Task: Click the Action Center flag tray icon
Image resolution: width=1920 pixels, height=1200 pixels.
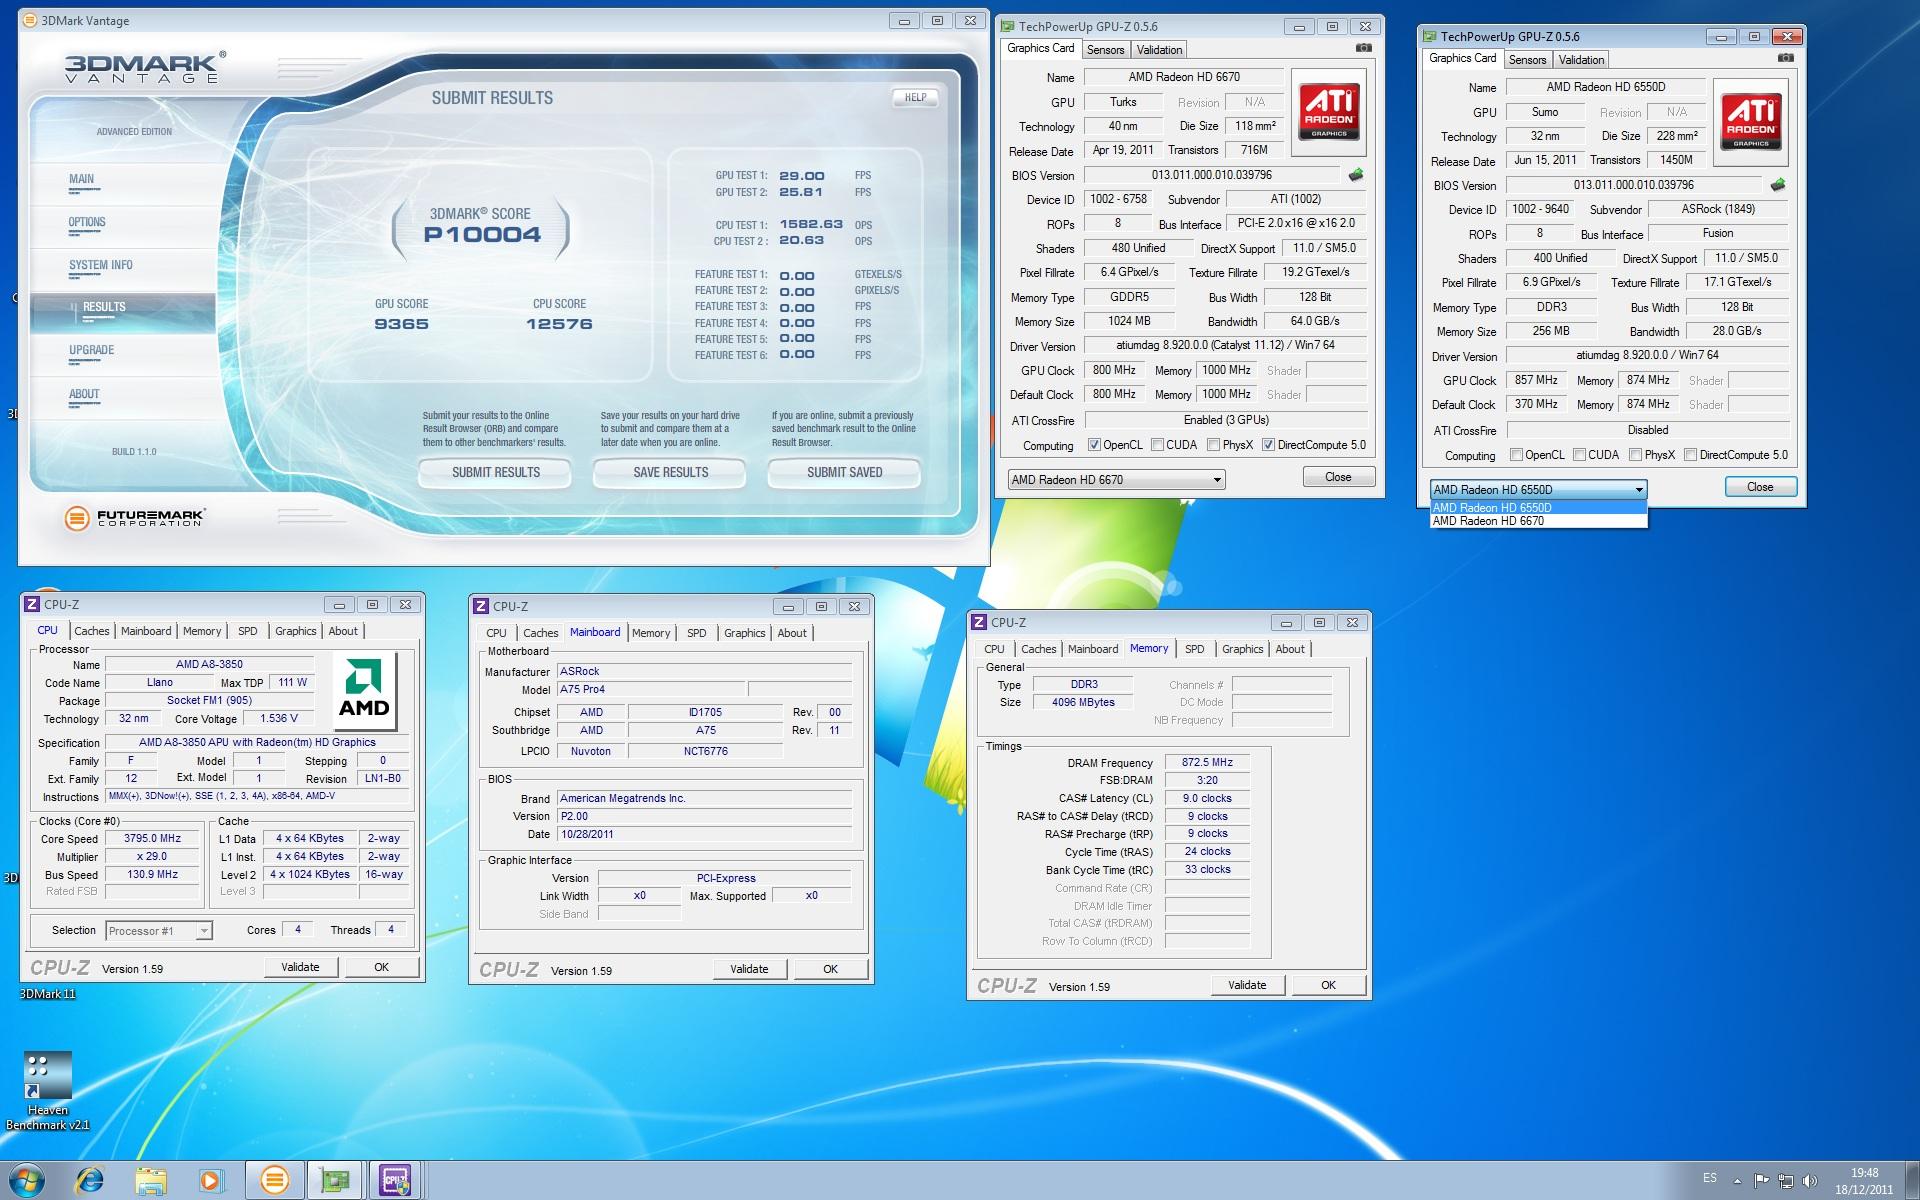Action: [1762, 1181]
